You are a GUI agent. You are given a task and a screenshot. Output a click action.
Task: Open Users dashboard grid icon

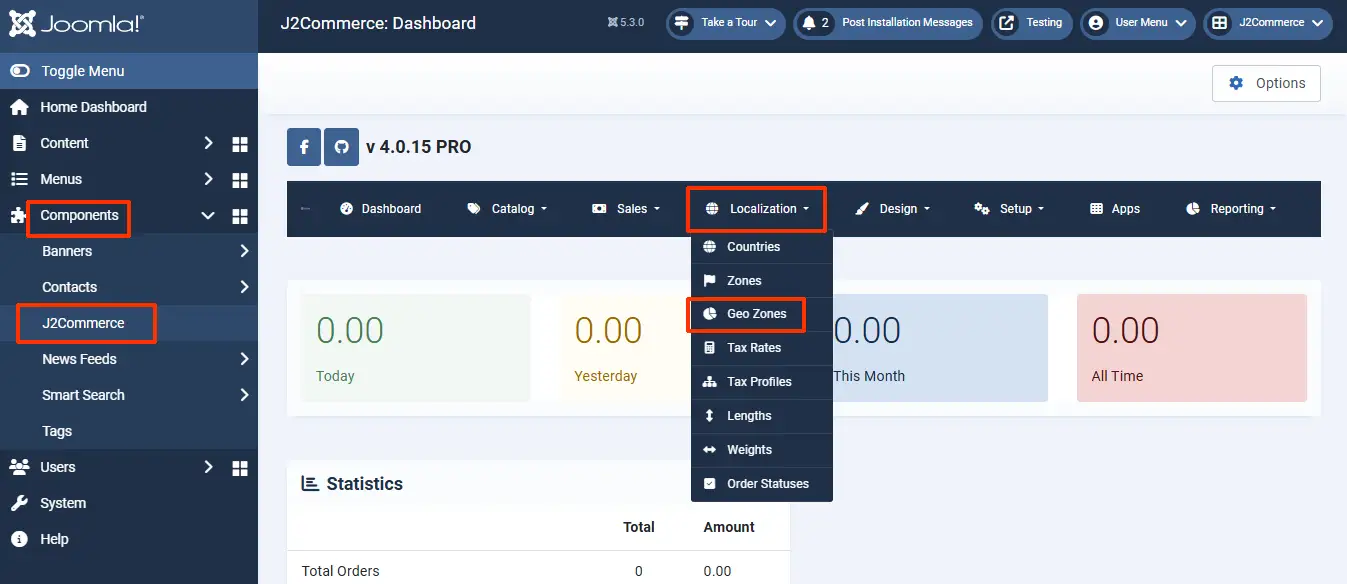pyautogui.click(x=240, y=468)
